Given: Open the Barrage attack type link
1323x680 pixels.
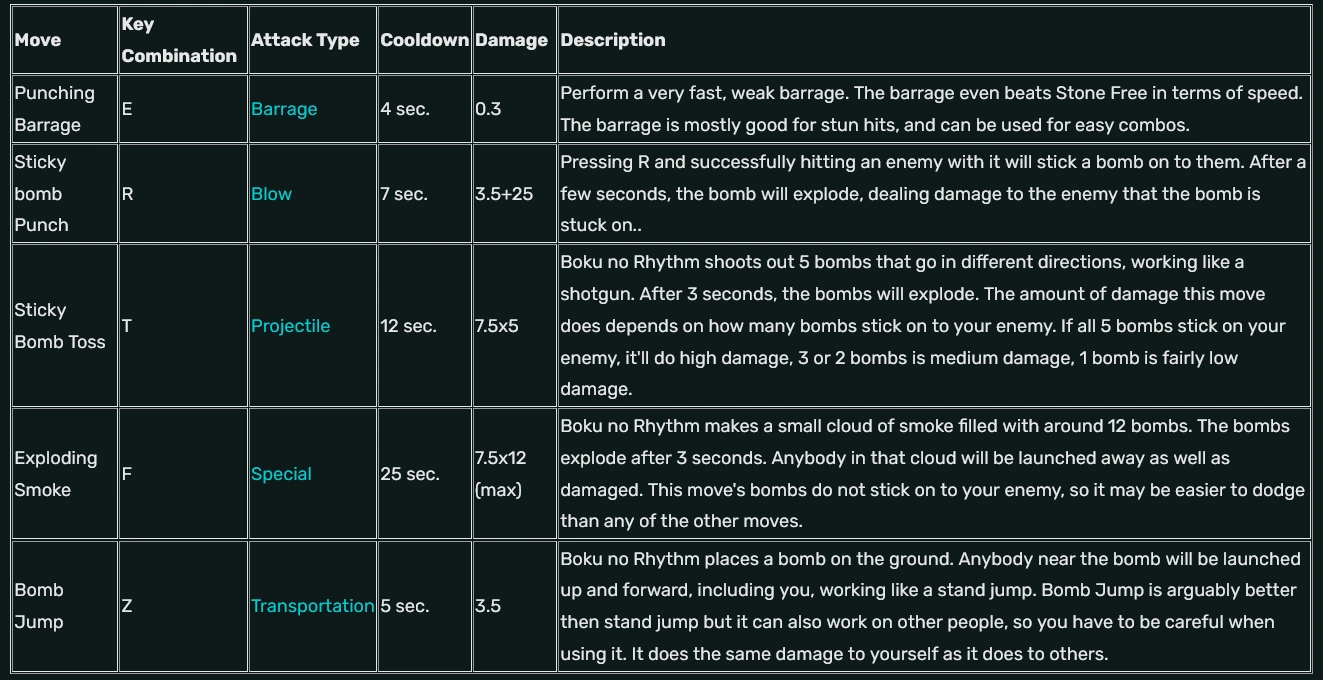Looking at the screenshot, I should coord(284,109).
